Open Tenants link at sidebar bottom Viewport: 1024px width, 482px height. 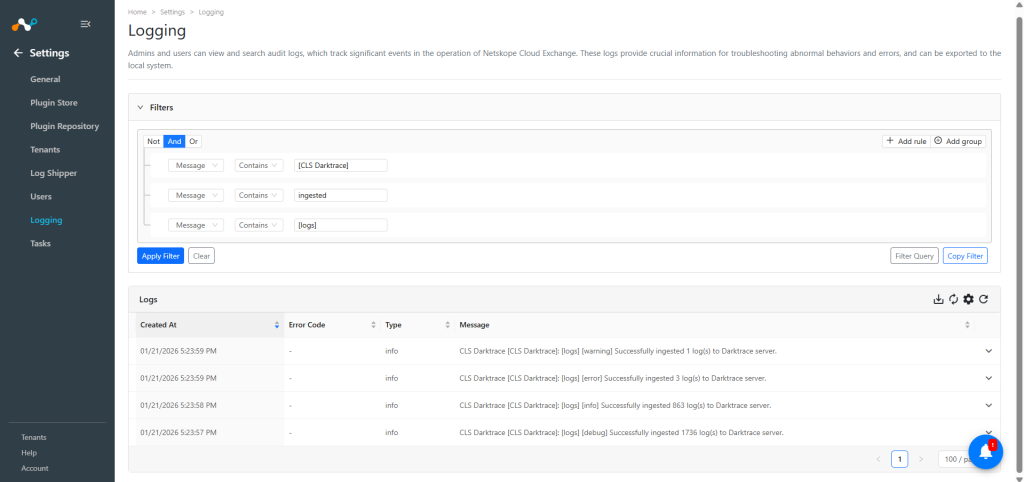tap(34, 438)
